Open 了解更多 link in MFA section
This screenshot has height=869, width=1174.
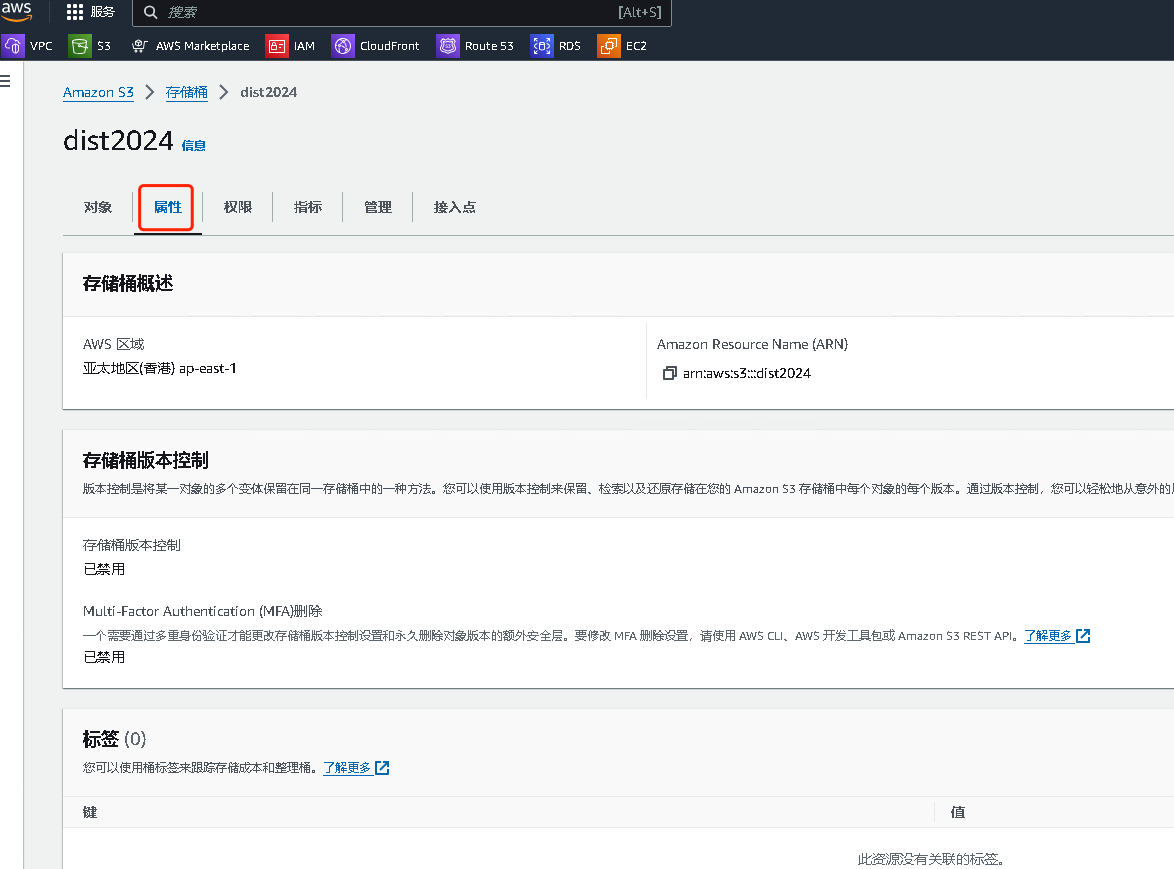[1047, 635]
